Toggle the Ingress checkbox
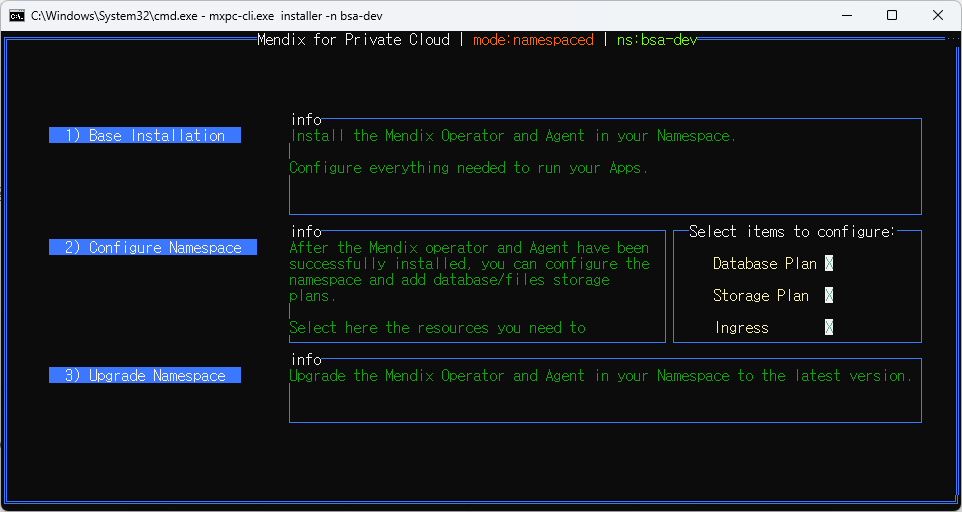The width and height of the screenshot is (962, 512). [829, 327]
